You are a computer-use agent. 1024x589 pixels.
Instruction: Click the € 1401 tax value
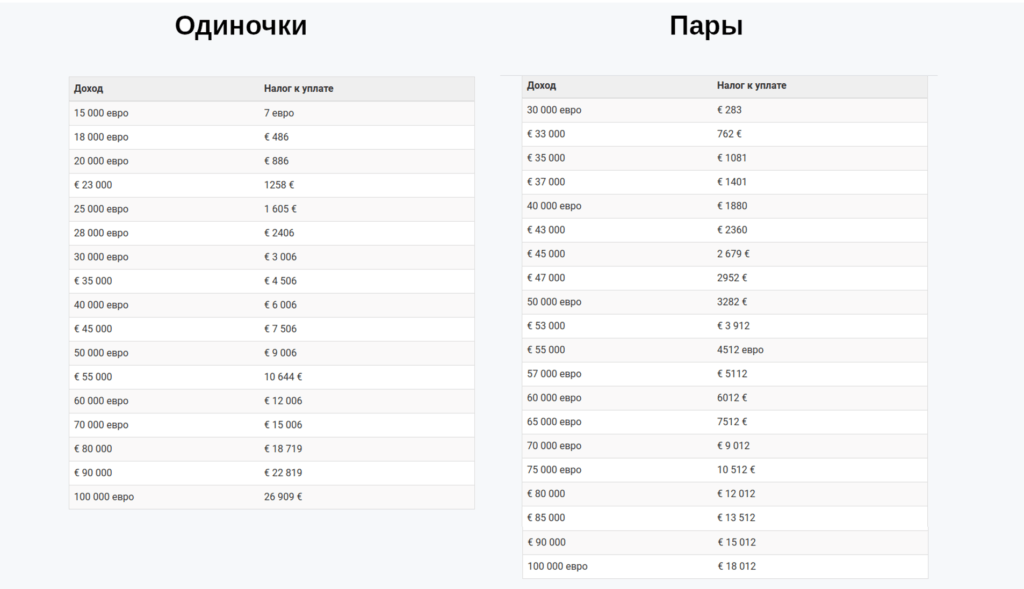(732, 182)
